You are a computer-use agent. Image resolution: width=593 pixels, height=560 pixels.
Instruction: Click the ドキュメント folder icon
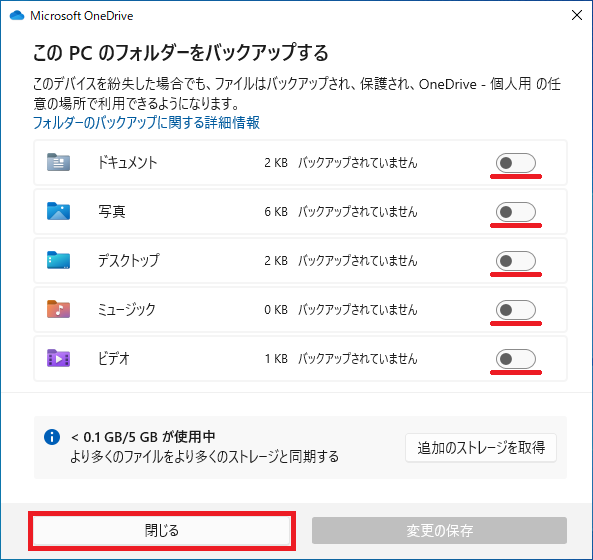click(x=58, y=162)
